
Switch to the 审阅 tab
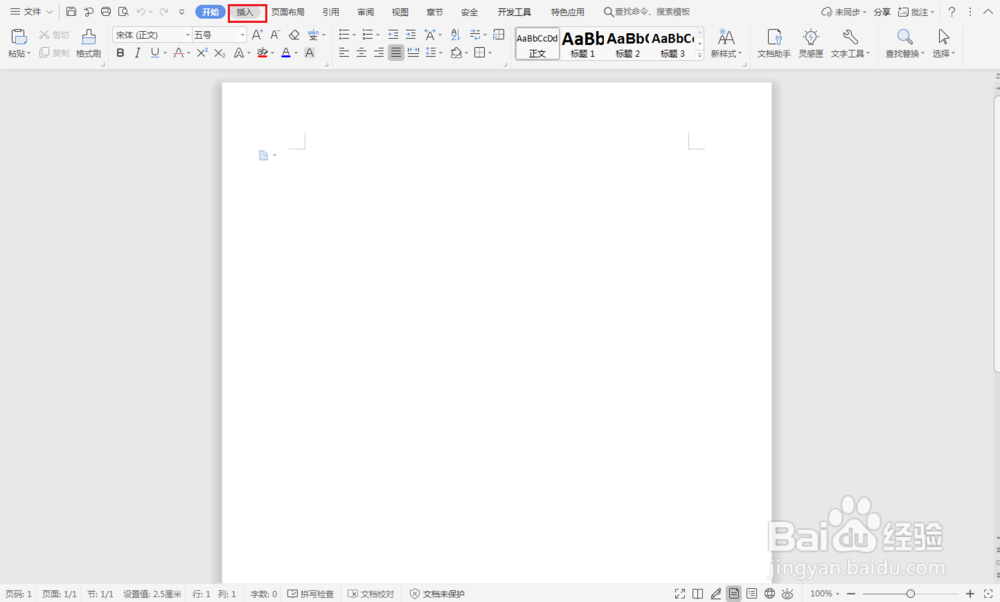point(365,12)
